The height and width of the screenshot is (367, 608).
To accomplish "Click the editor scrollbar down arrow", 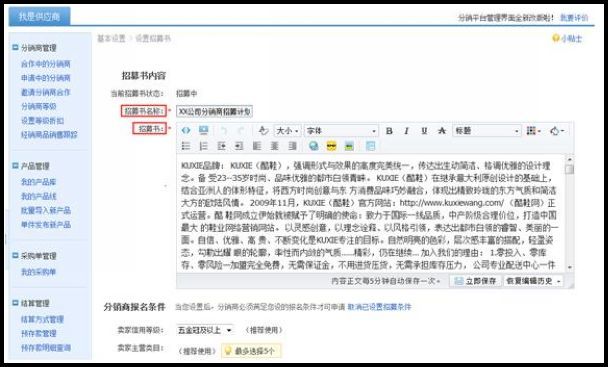I will tap(570, 267).
